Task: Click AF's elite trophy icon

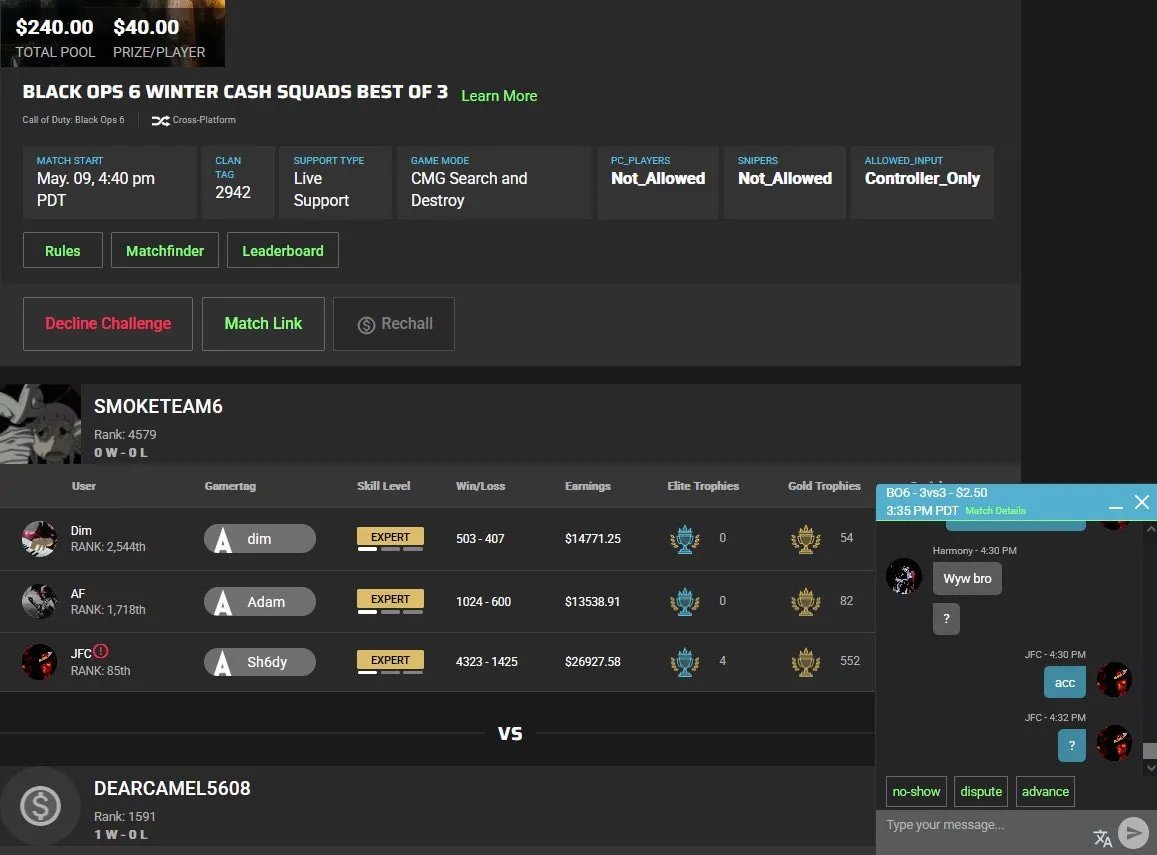Action: (685, 602)
